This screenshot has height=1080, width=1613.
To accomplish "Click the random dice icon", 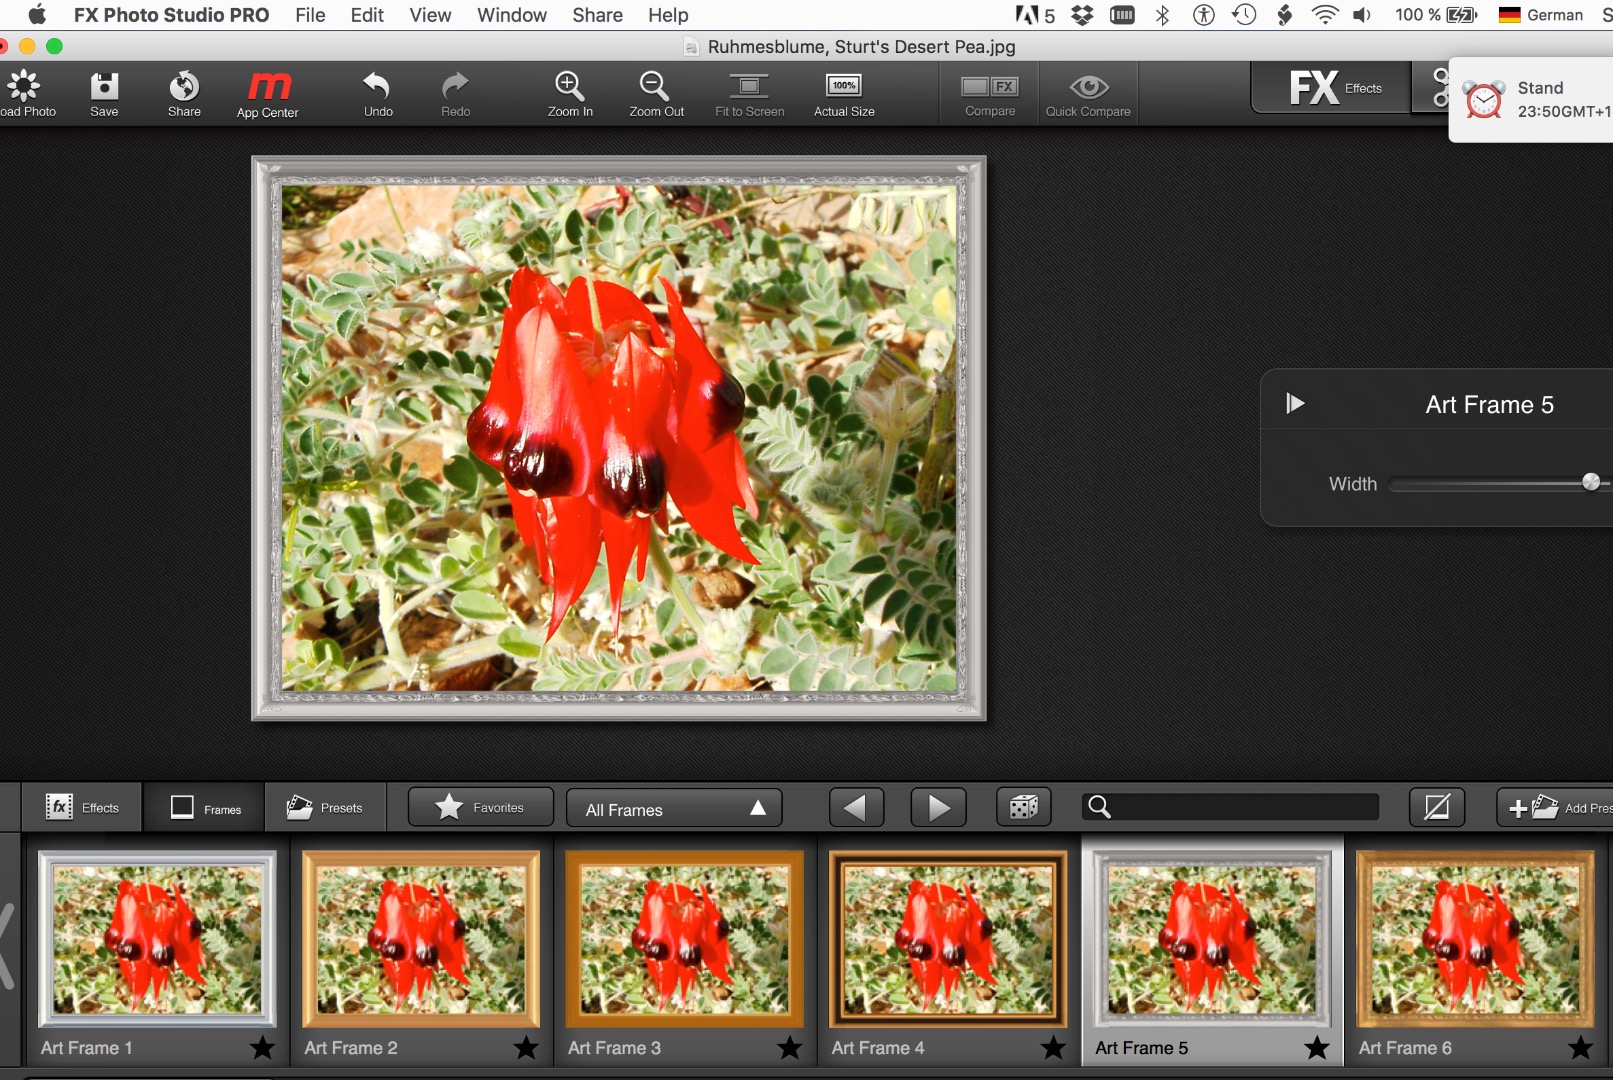I will tap(1023, 807).
